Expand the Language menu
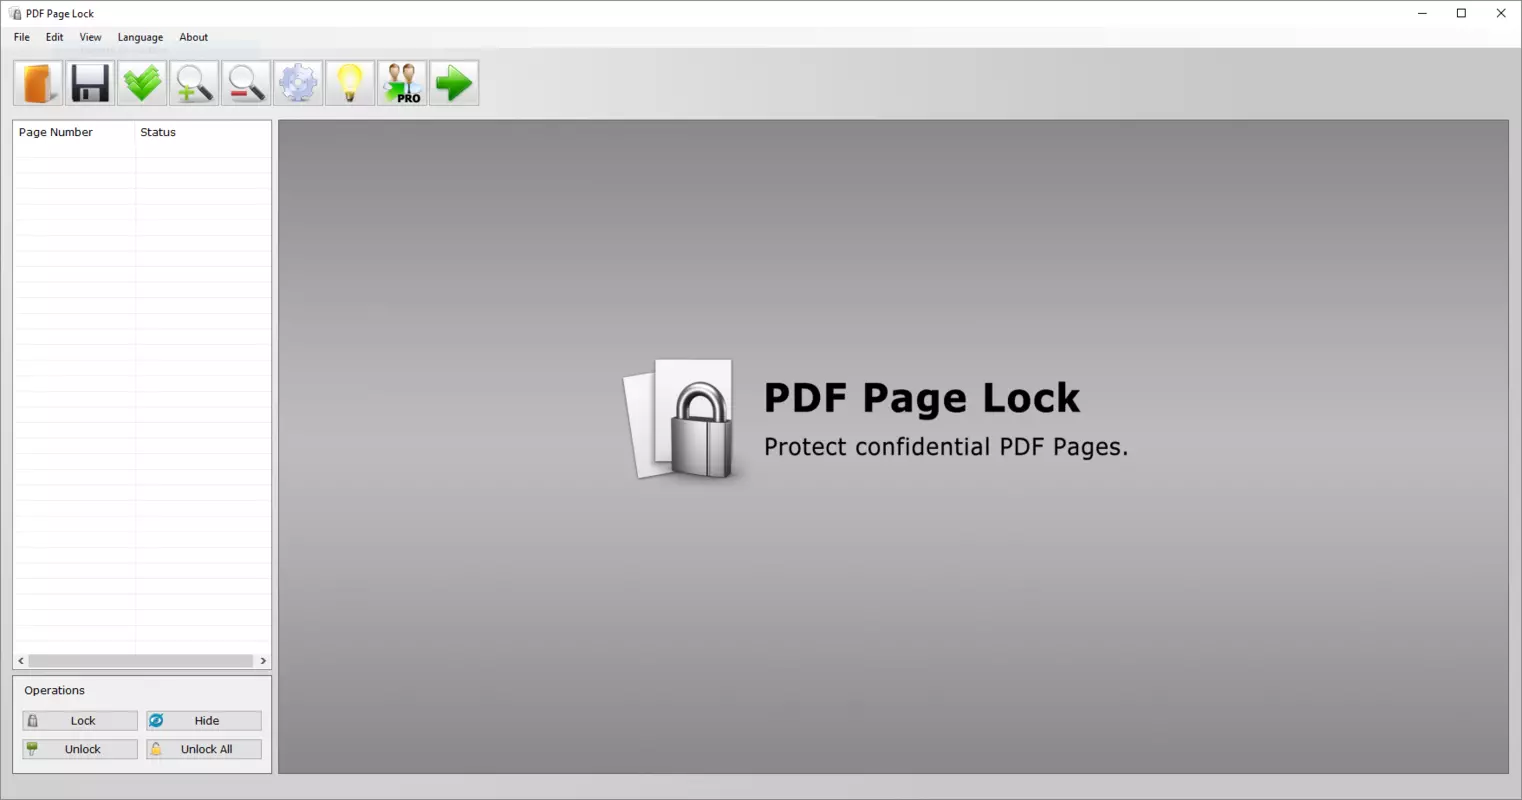The width and height of the screenshot is (1522, 800). point(140,37)
